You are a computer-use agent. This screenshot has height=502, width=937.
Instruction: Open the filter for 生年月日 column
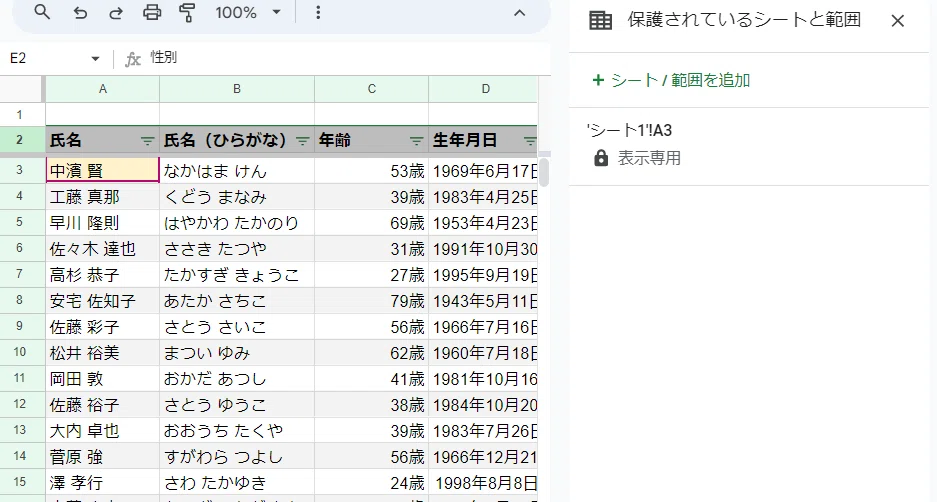529,141
